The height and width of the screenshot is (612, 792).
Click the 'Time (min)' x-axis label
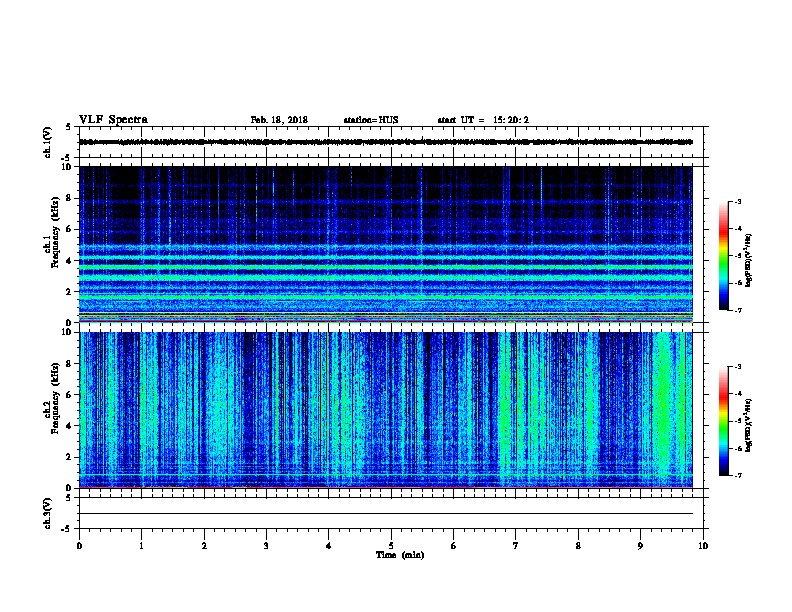click(400, 555)
